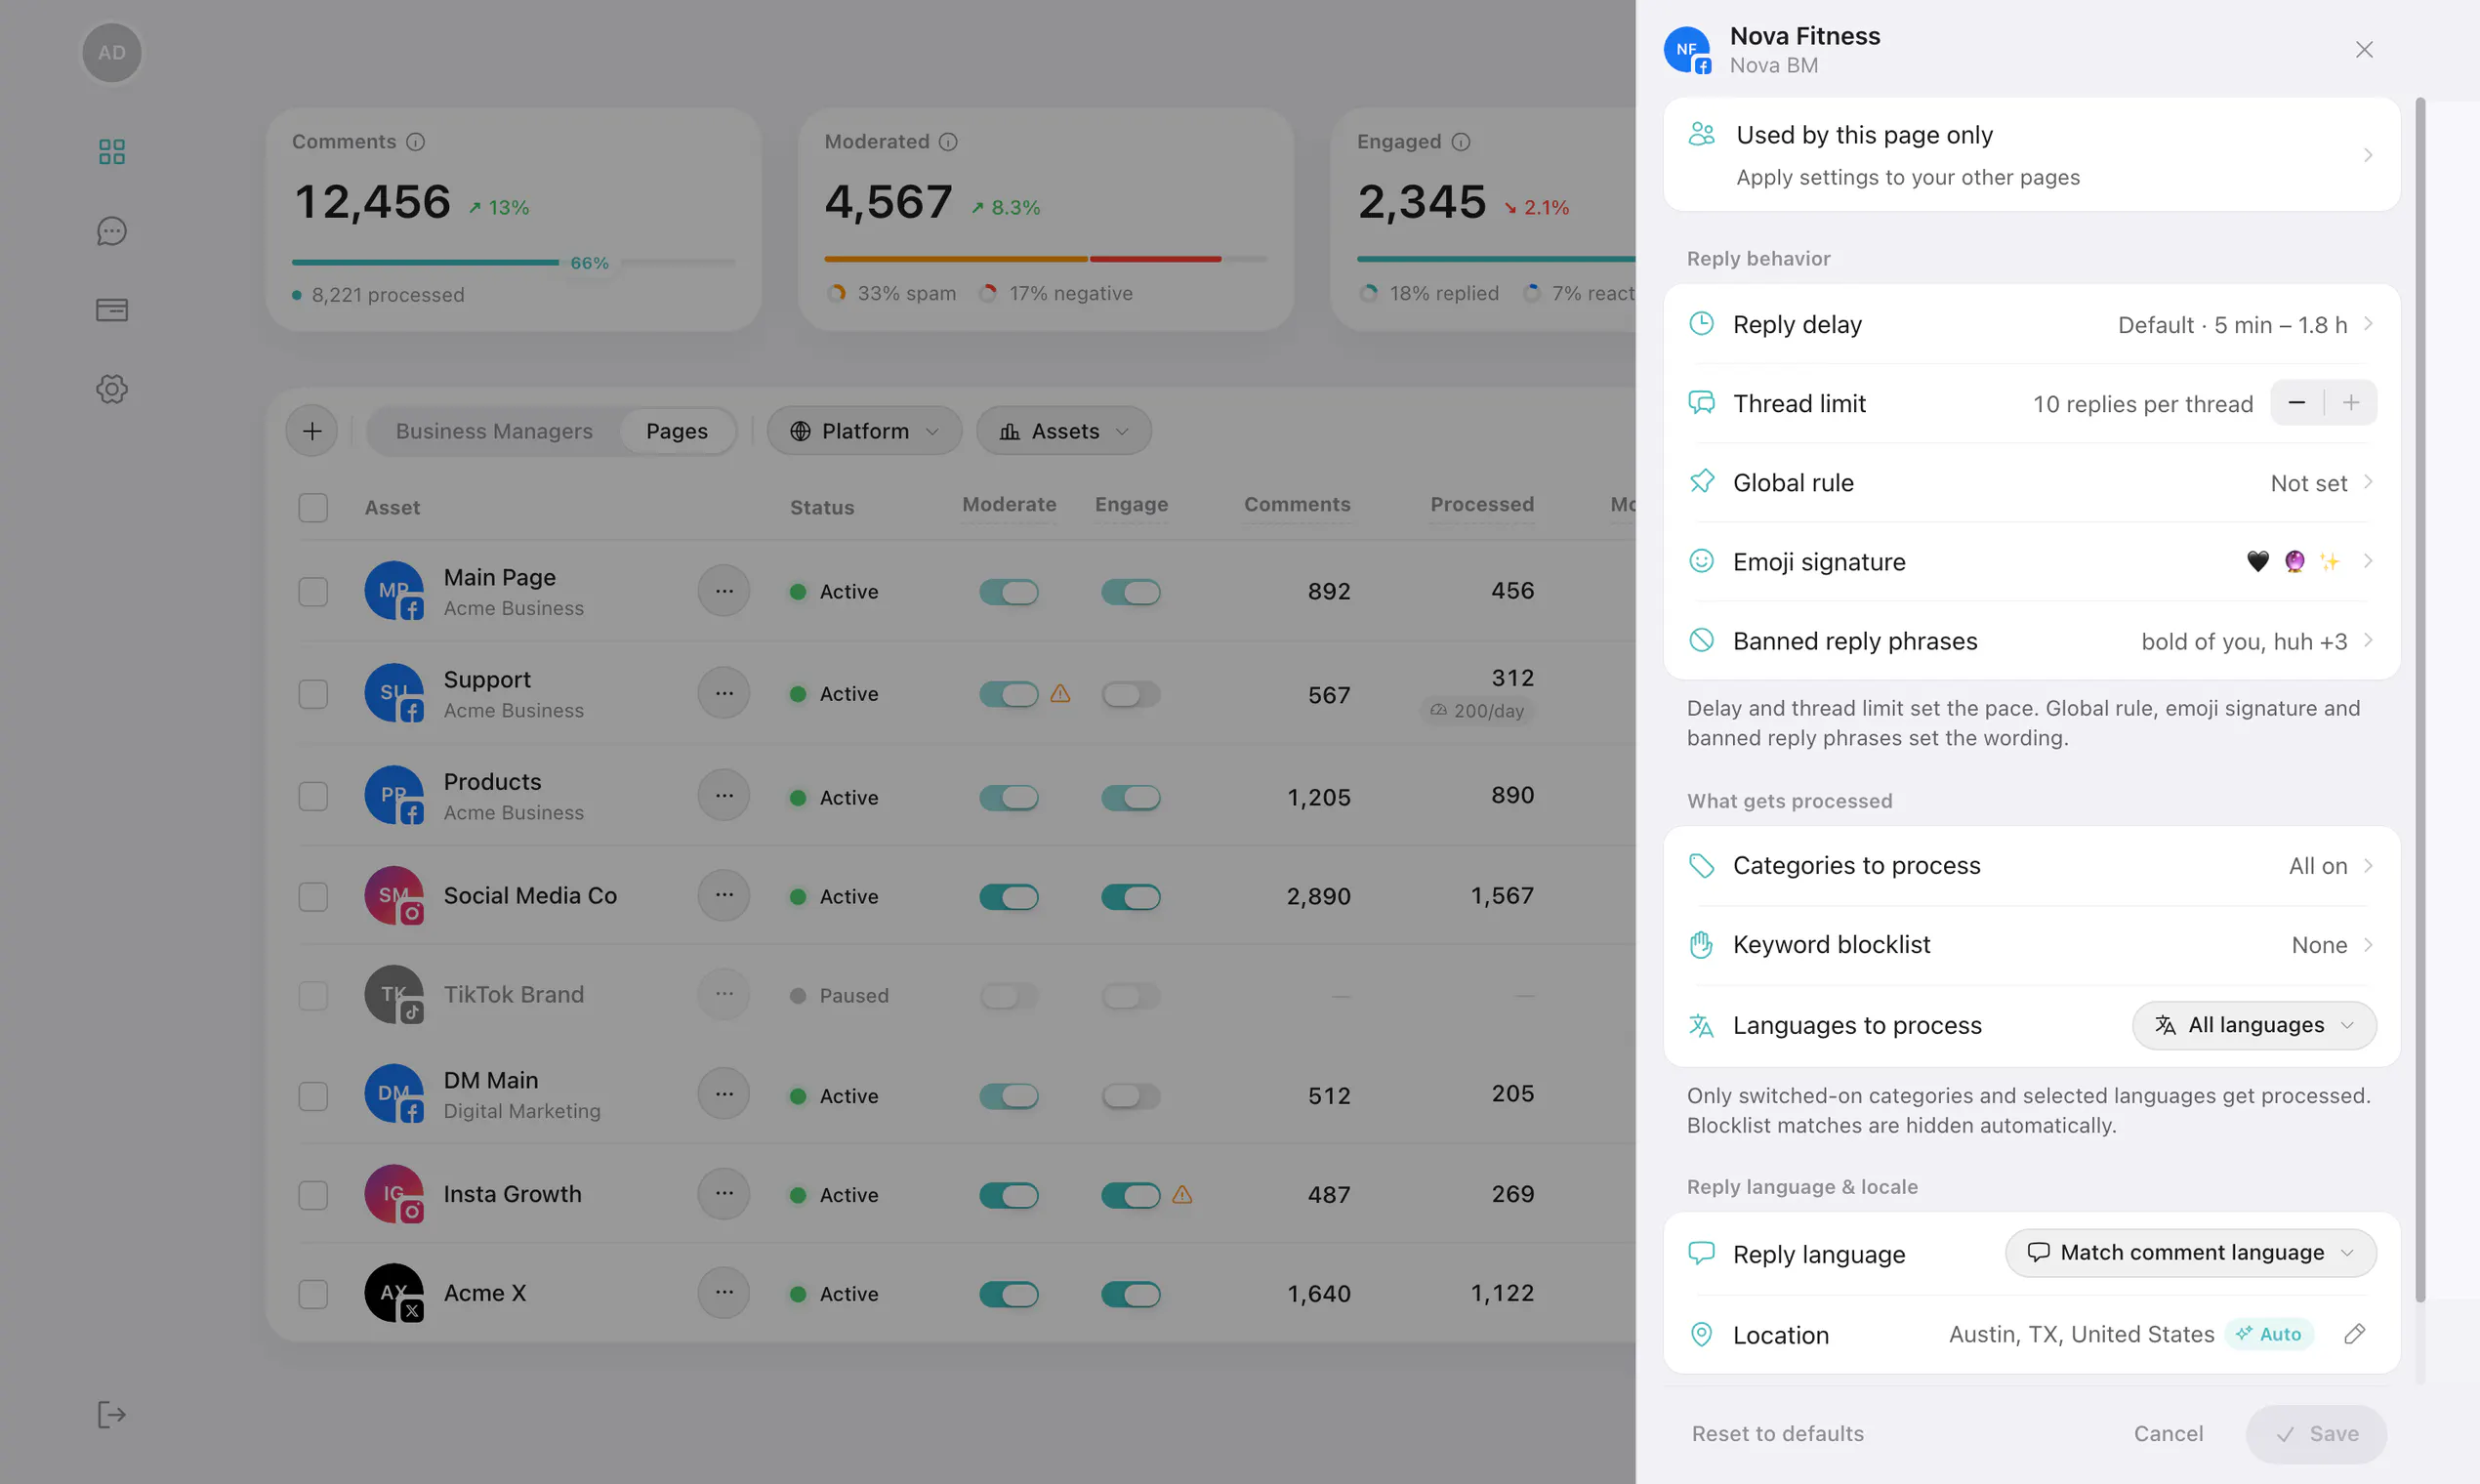Open the Categories to process row
This screenshot has width=2480, height=1484.
(2031, 865)
